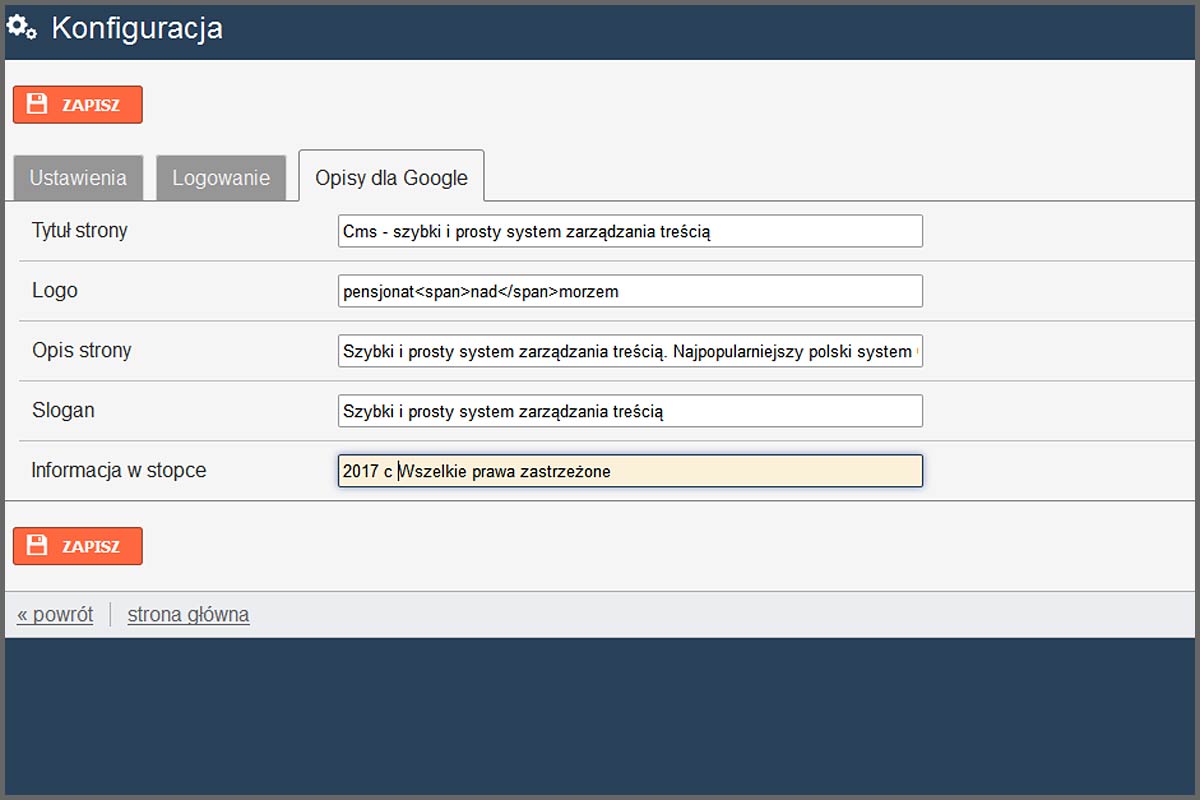Place cursor in the Slogan field

pyautogui.click(x=630, y=411)
